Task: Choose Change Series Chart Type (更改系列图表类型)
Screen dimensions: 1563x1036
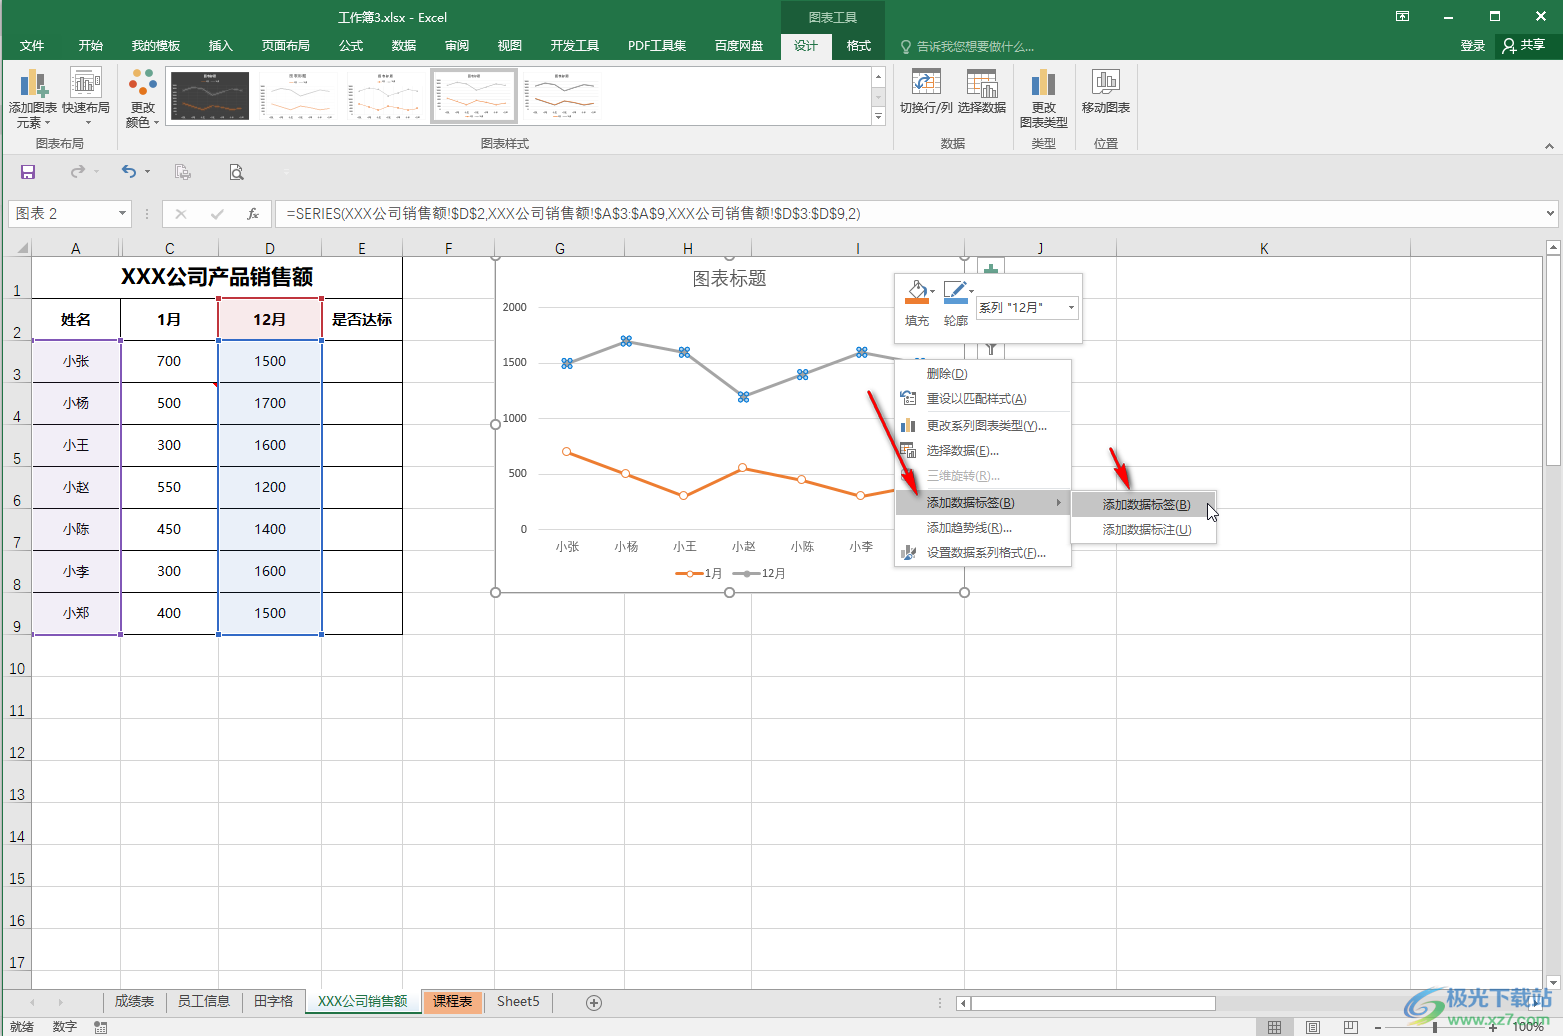Action: (x=984, y=425)
